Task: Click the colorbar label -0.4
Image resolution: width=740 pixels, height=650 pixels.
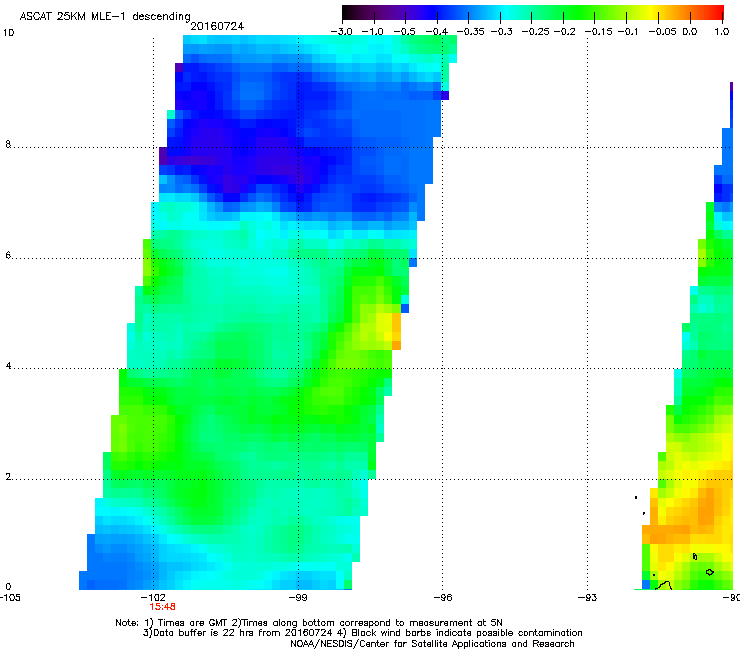Action: click(x=437, y=32)
